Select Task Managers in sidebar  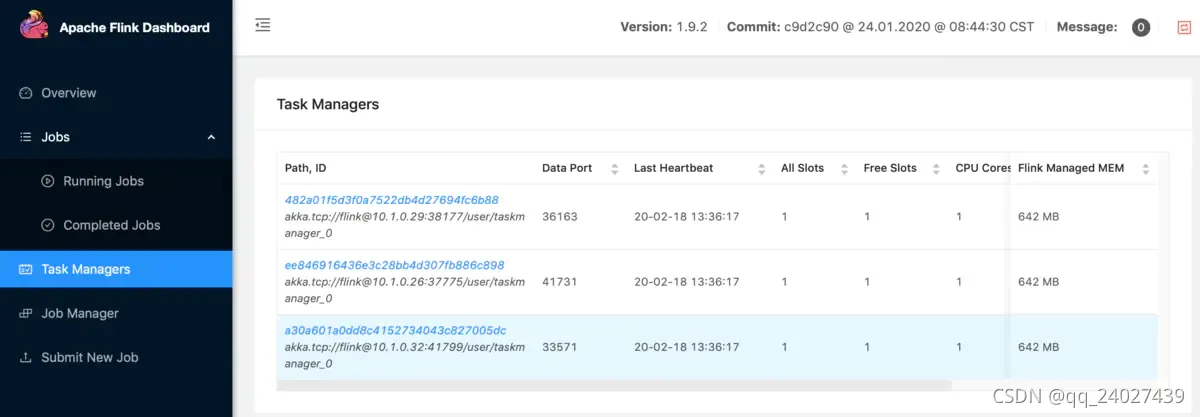pyautogui.click(x=116, y=269)
